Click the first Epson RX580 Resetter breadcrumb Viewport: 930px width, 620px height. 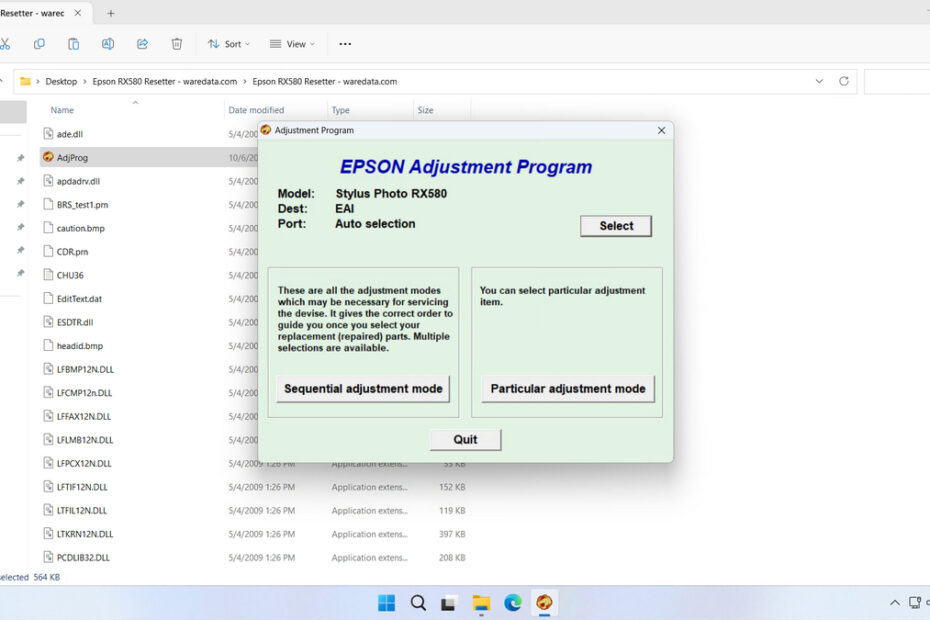click(x=164, y=81)
